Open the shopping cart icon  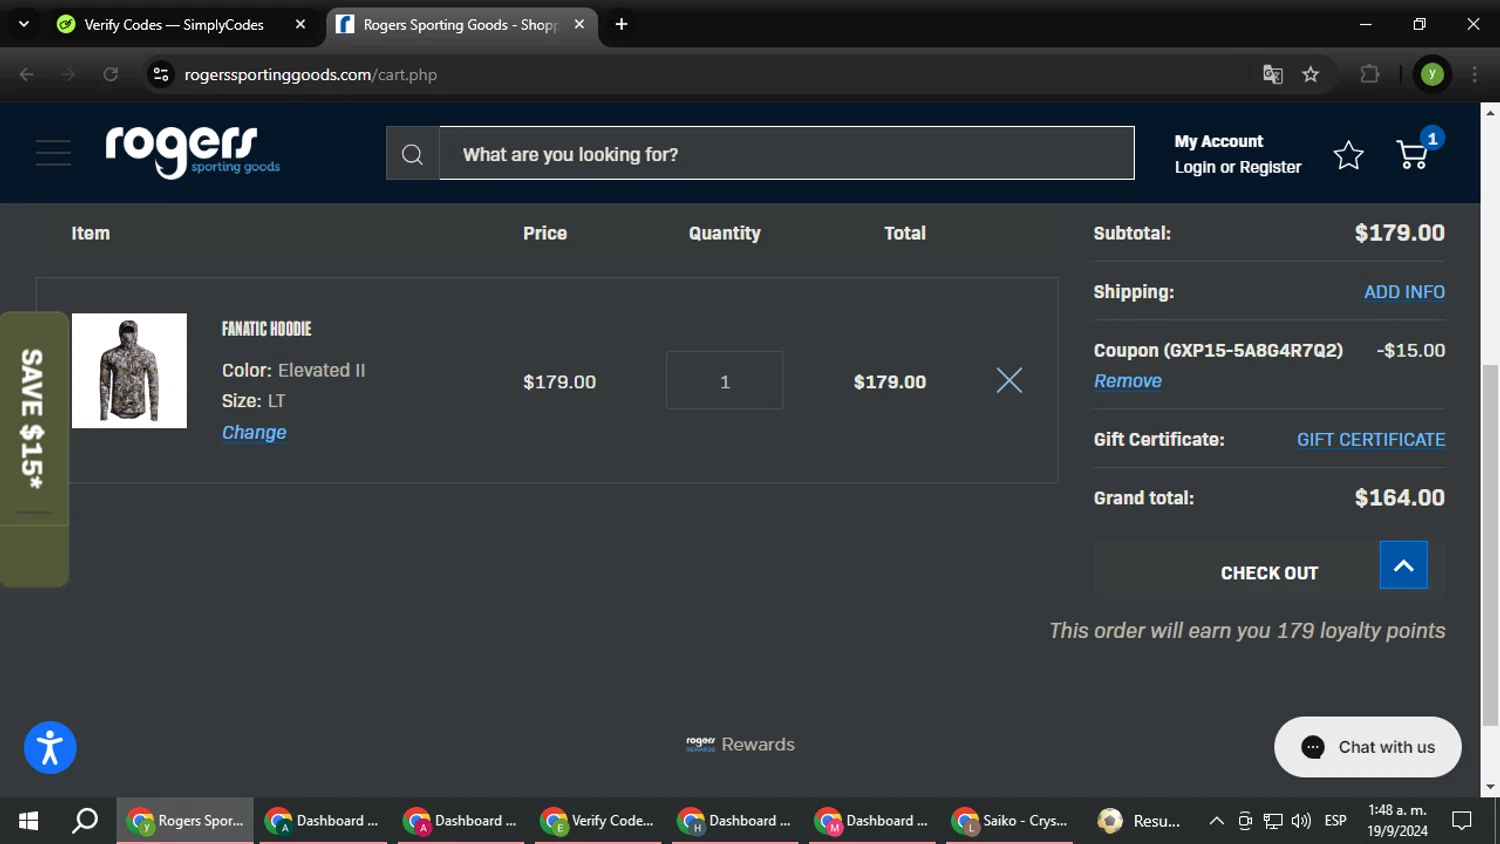1414,153
